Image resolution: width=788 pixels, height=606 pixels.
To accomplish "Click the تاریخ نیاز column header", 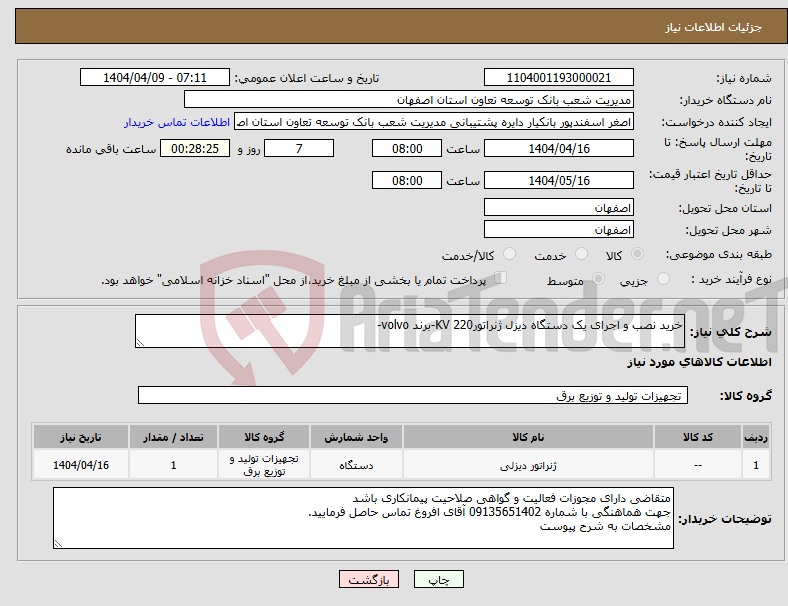I will click(81, 437).
